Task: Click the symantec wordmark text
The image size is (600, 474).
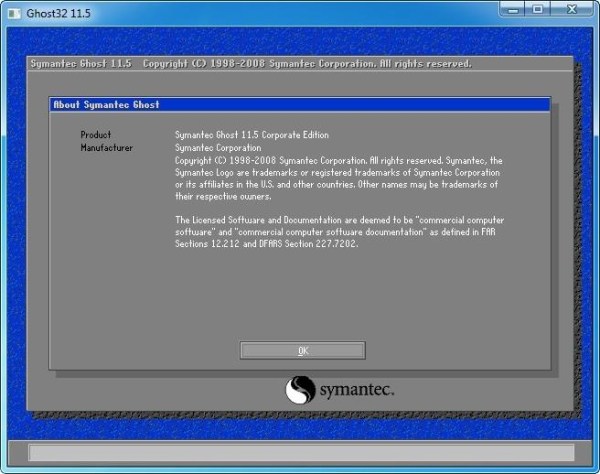Action: pyautogui.click(x=357, y=389)
